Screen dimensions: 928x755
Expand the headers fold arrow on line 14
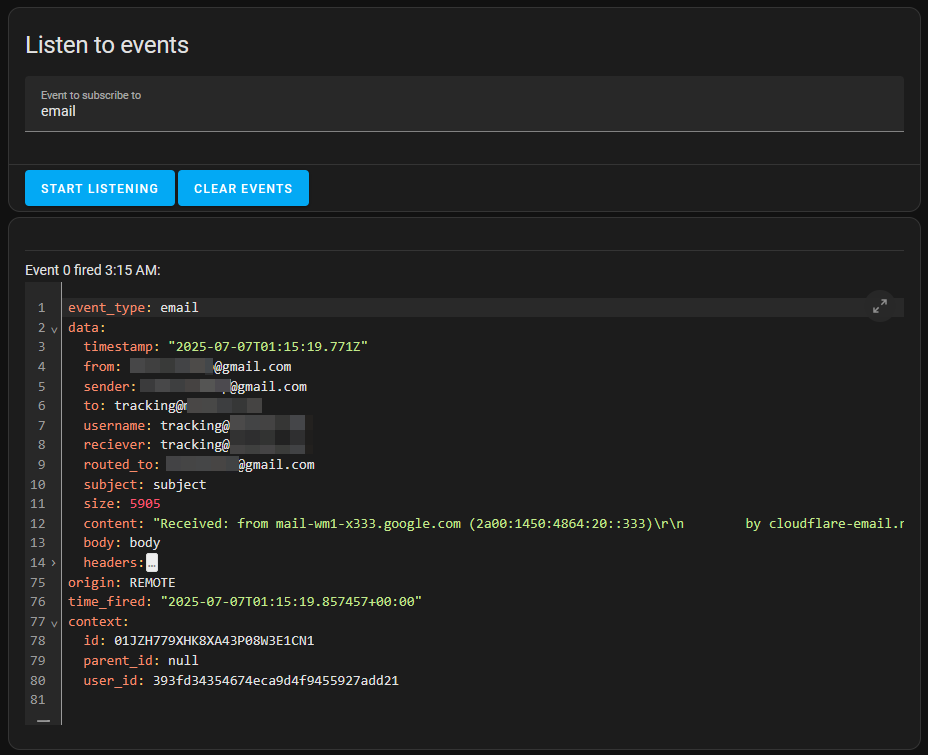pos(54,563)
